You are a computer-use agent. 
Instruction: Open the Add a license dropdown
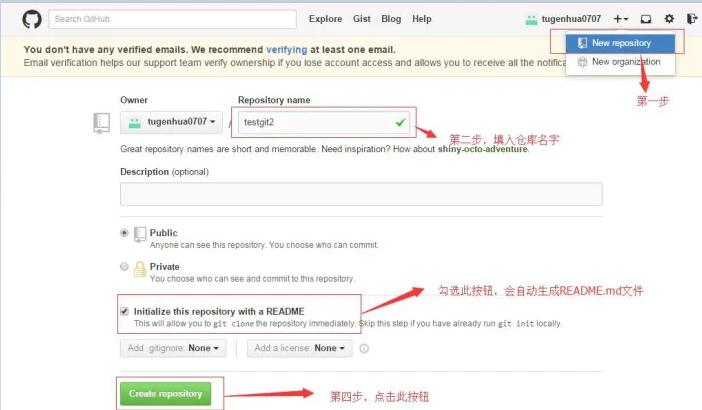coord(300,348)
